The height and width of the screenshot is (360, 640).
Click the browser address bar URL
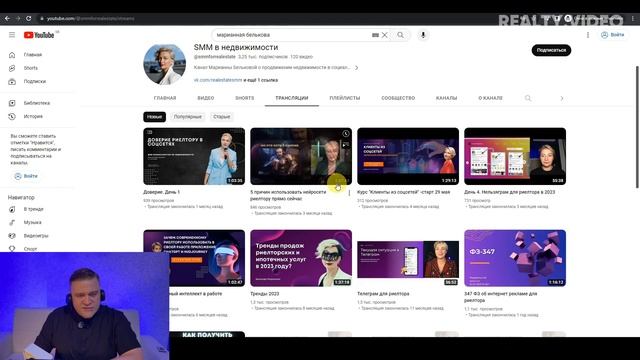click(90, 18)
